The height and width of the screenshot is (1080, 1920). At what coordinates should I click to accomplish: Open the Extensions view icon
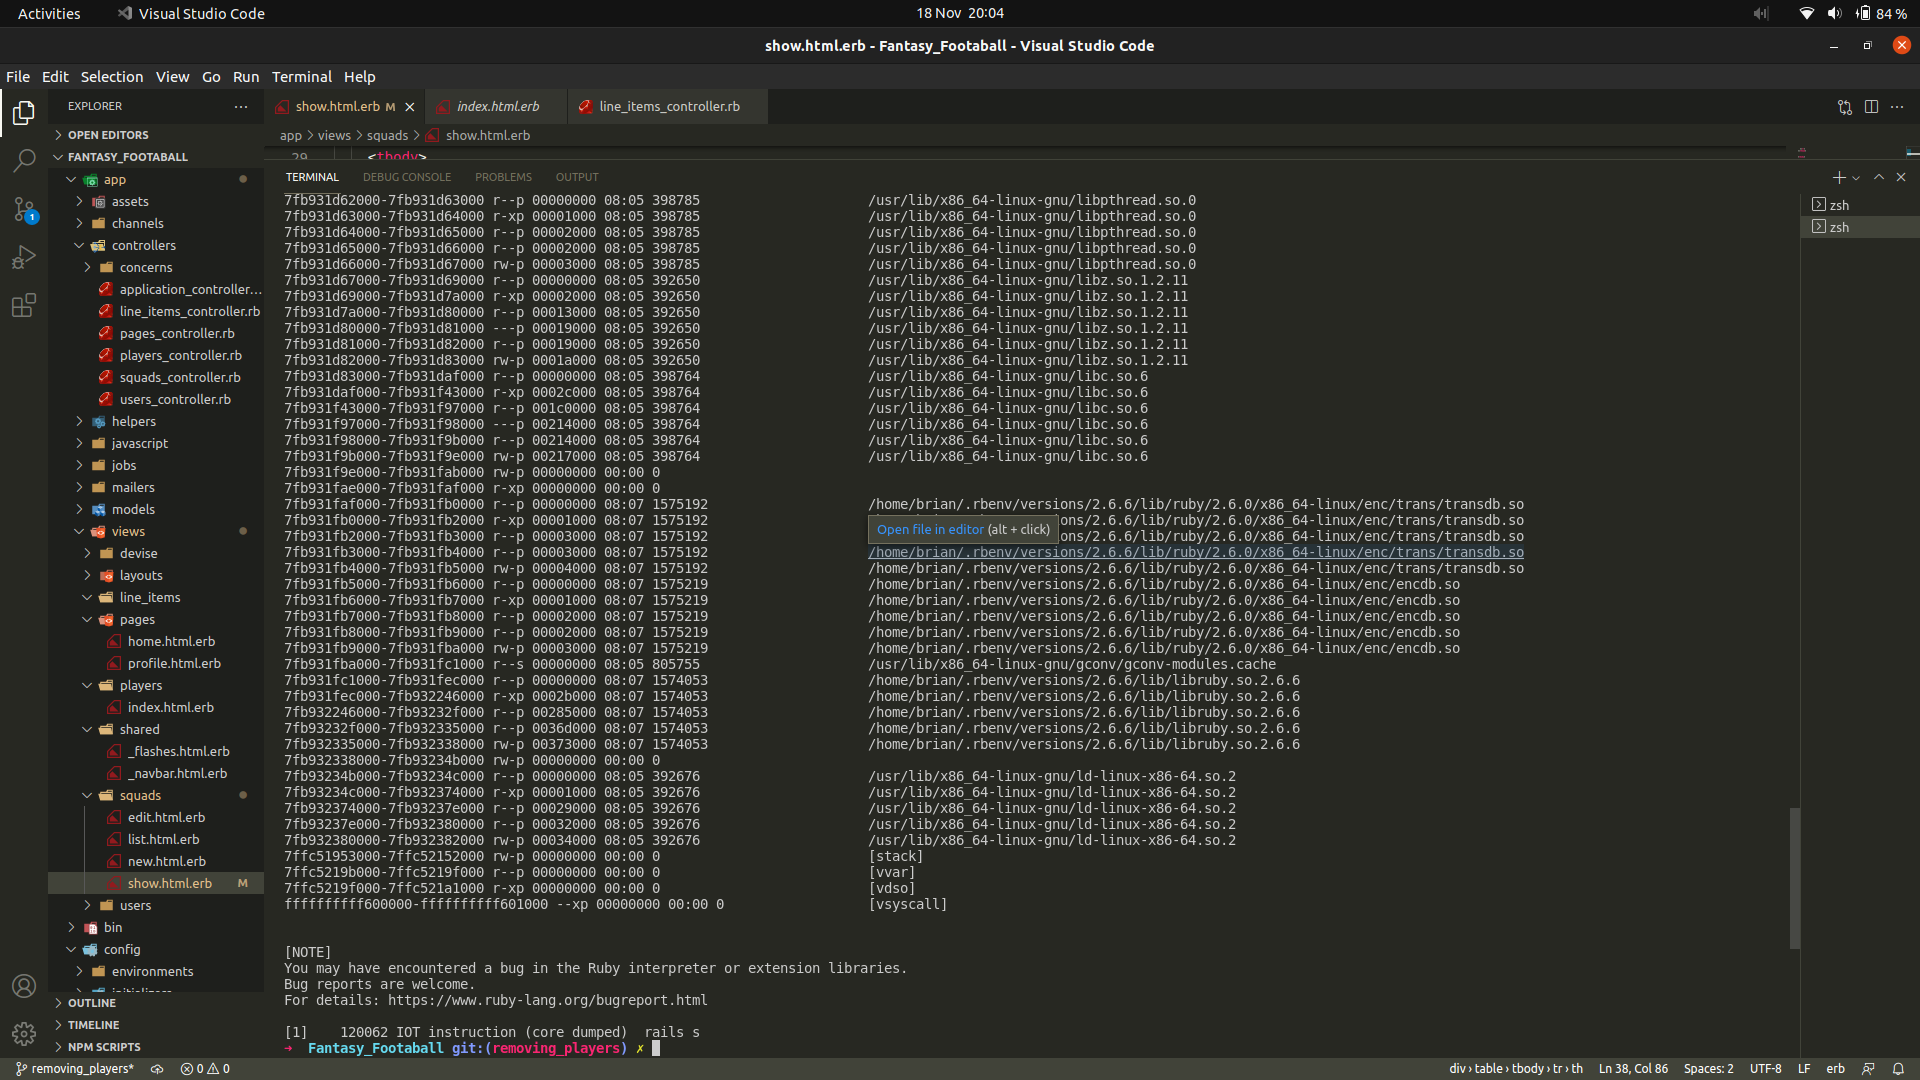[x=24, y=305]
